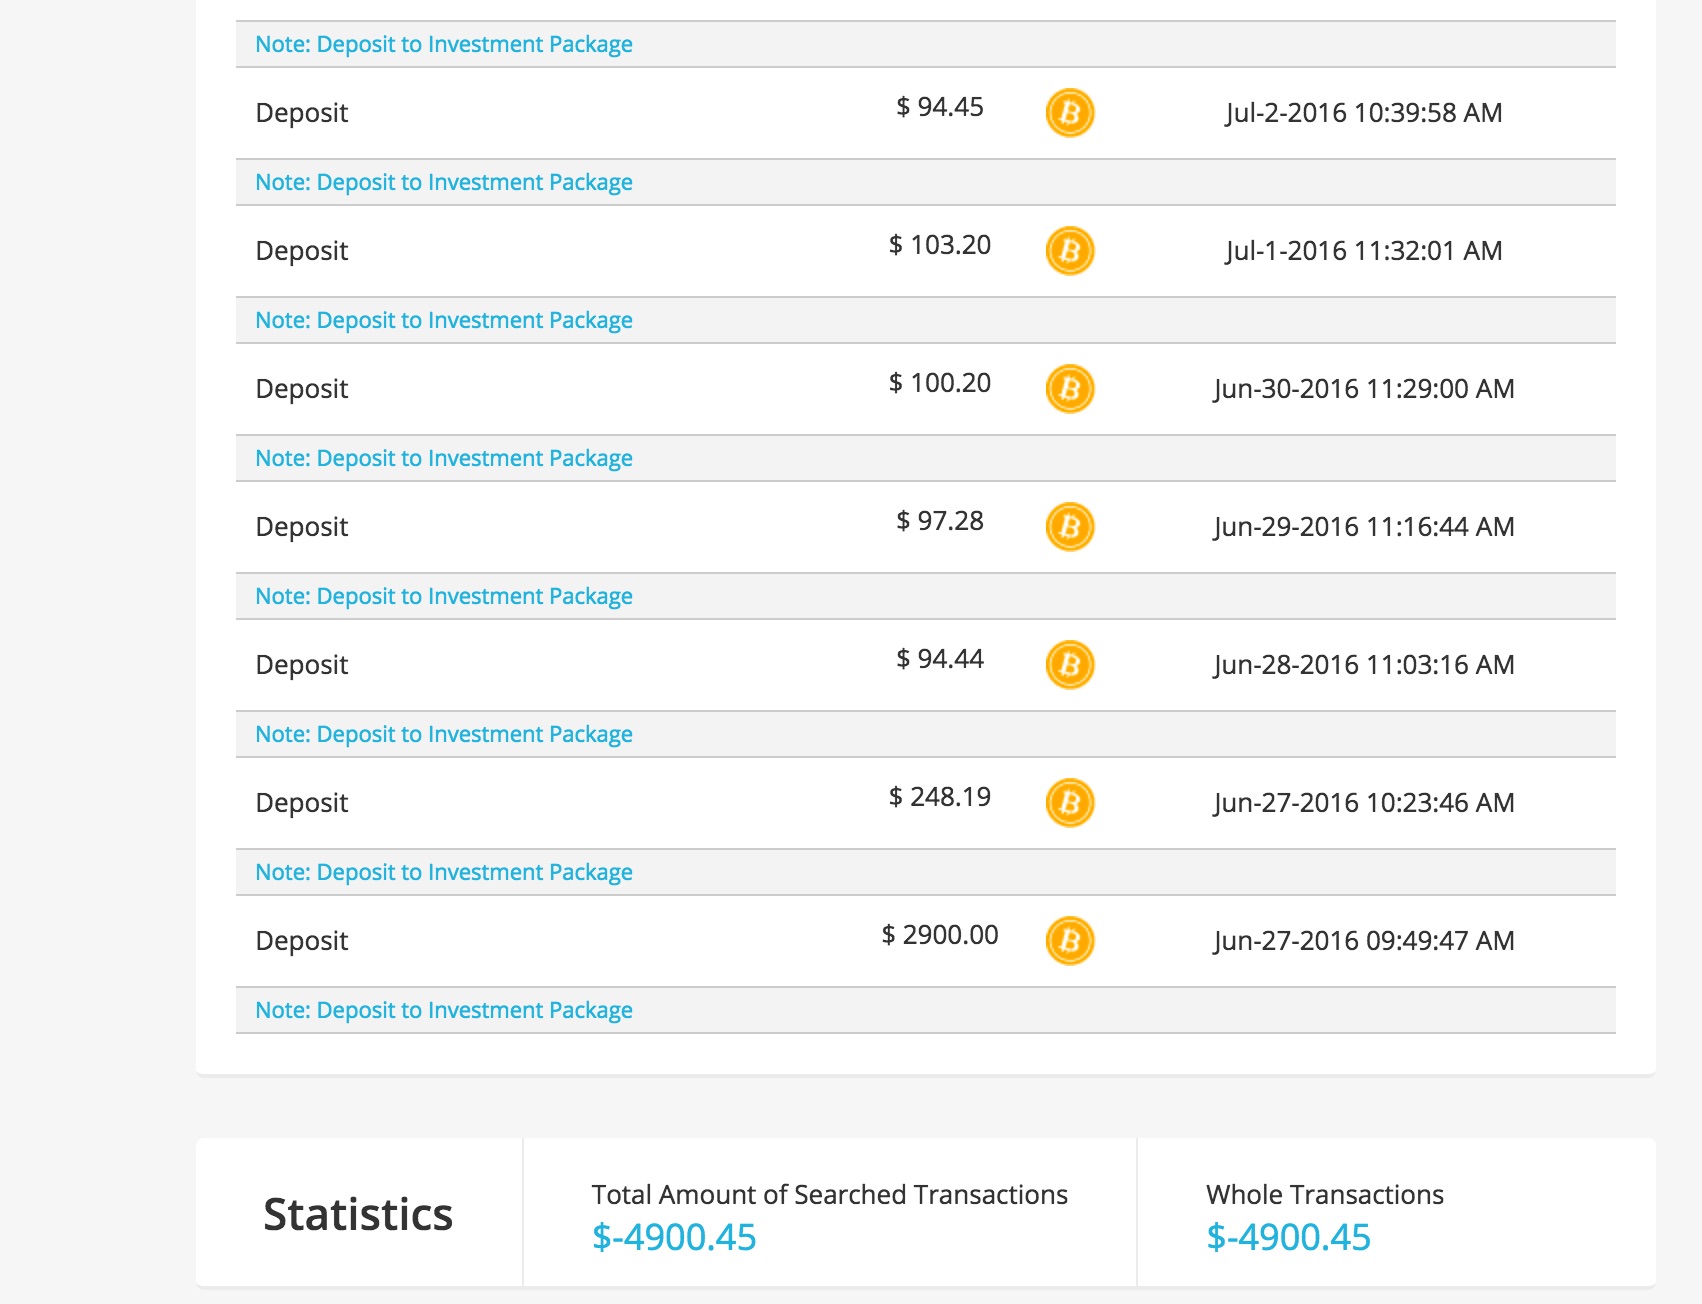Open the note under the $2900.00 deposit
The height and width of the screenshot is (1304, 1702).
(444, 1010)
